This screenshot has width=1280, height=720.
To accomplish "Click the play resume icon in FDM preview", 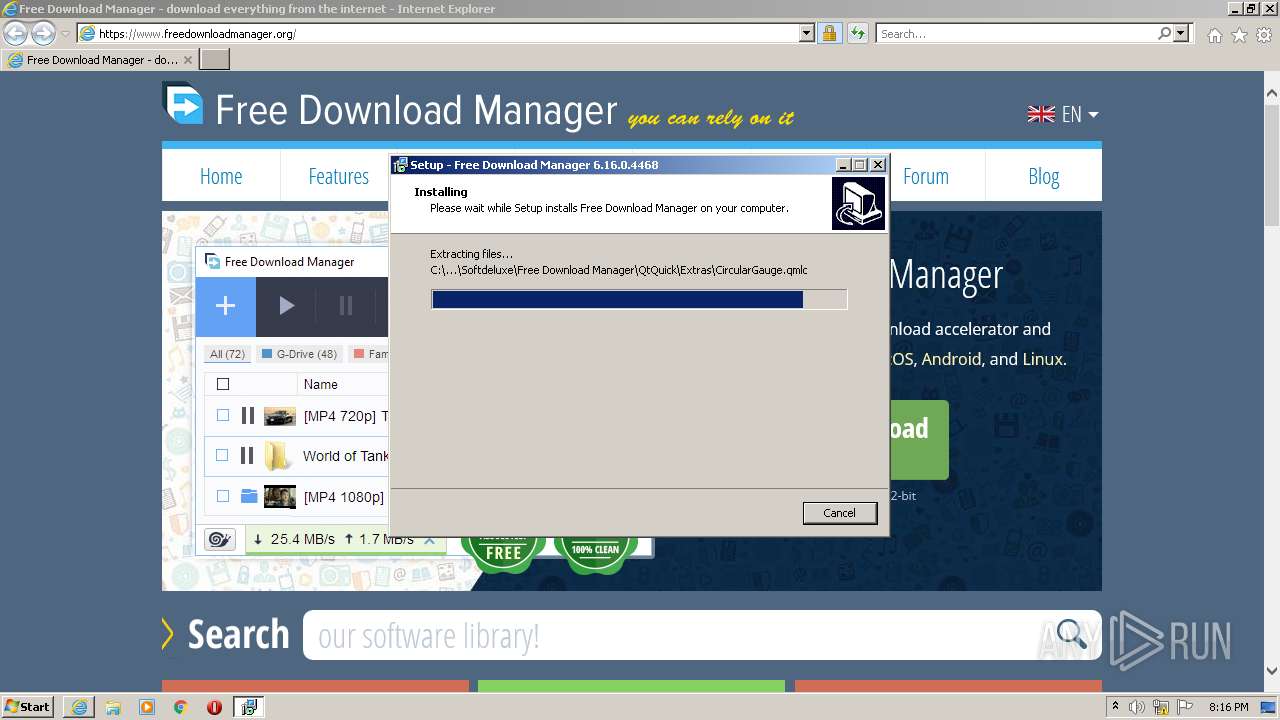I will (x=286, y=306).
